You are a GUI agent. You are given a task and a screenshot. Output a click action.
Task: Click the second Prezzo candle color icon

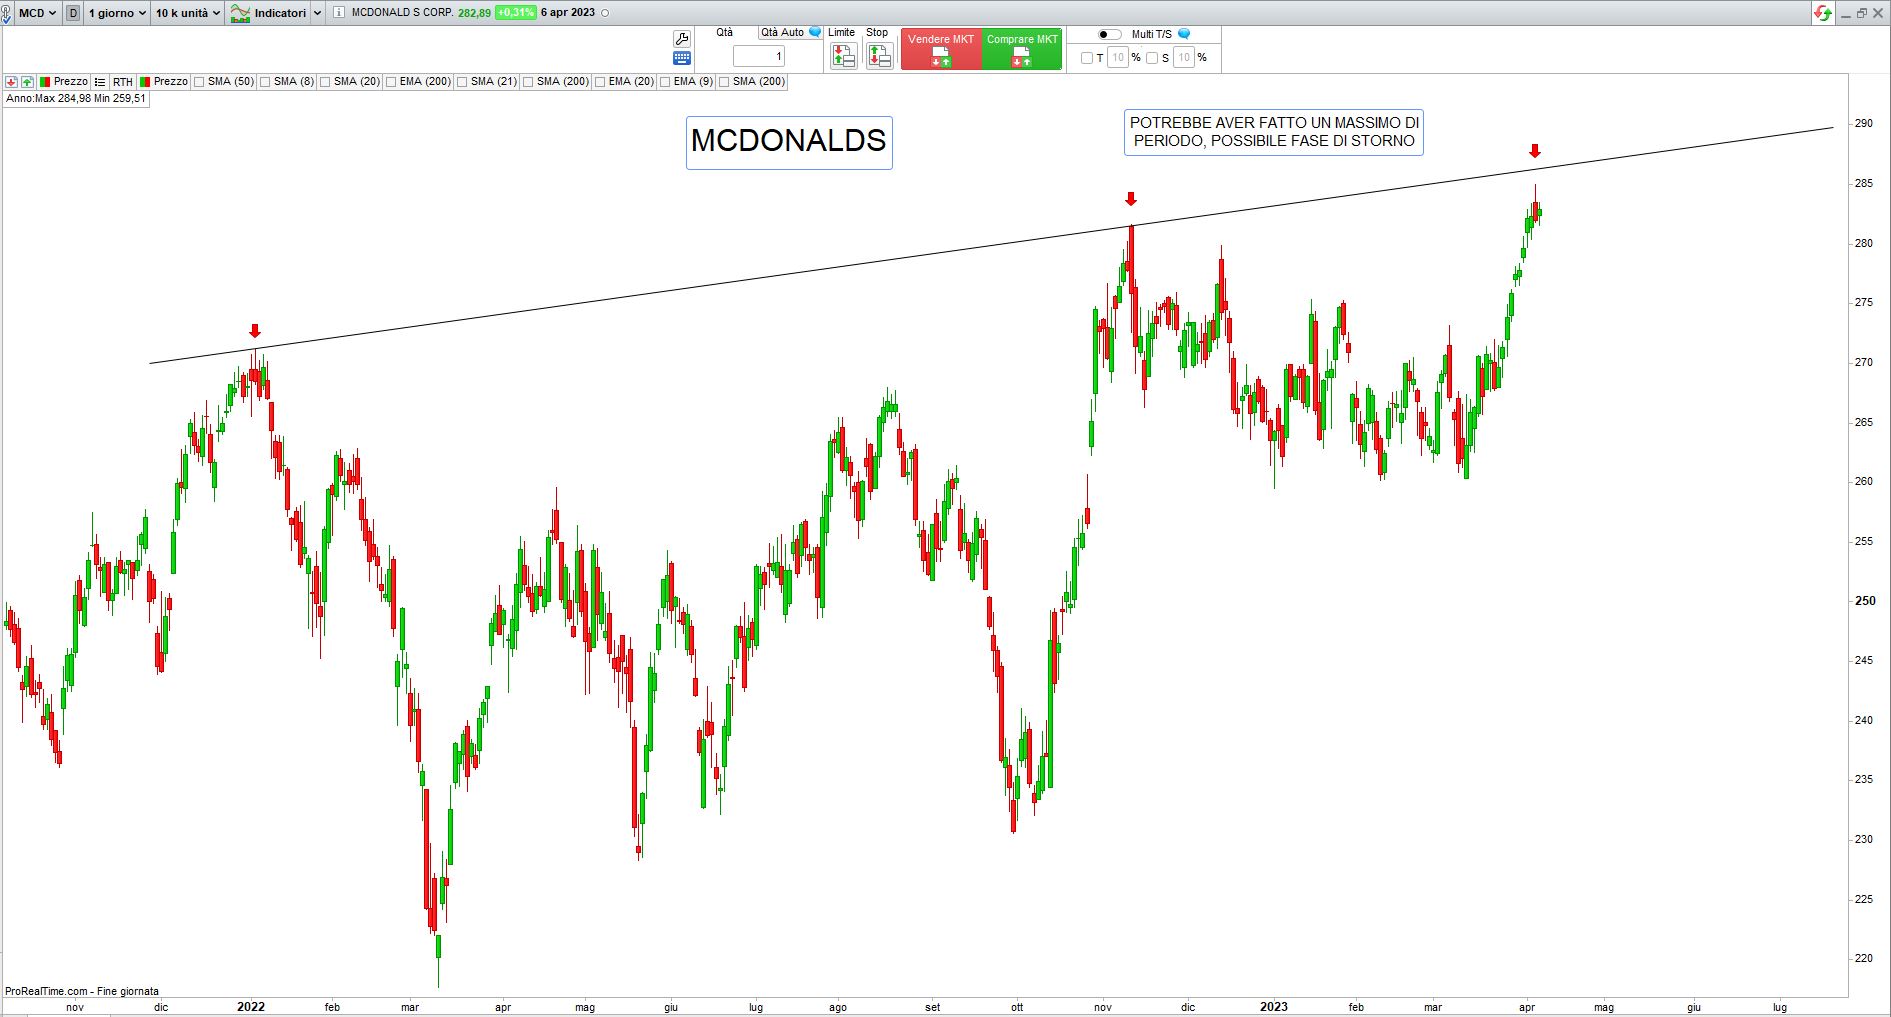[145, 82]
